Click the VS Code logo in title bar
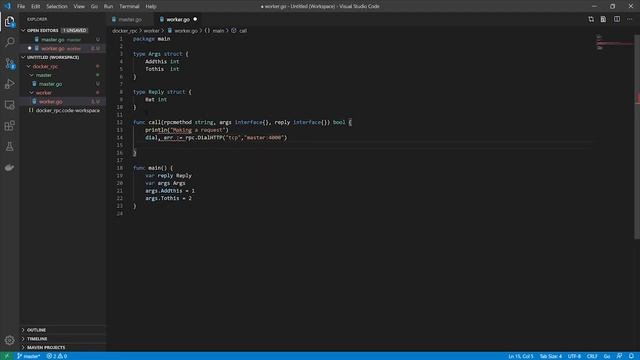This screenshot has height=360, width=640. 7,6
